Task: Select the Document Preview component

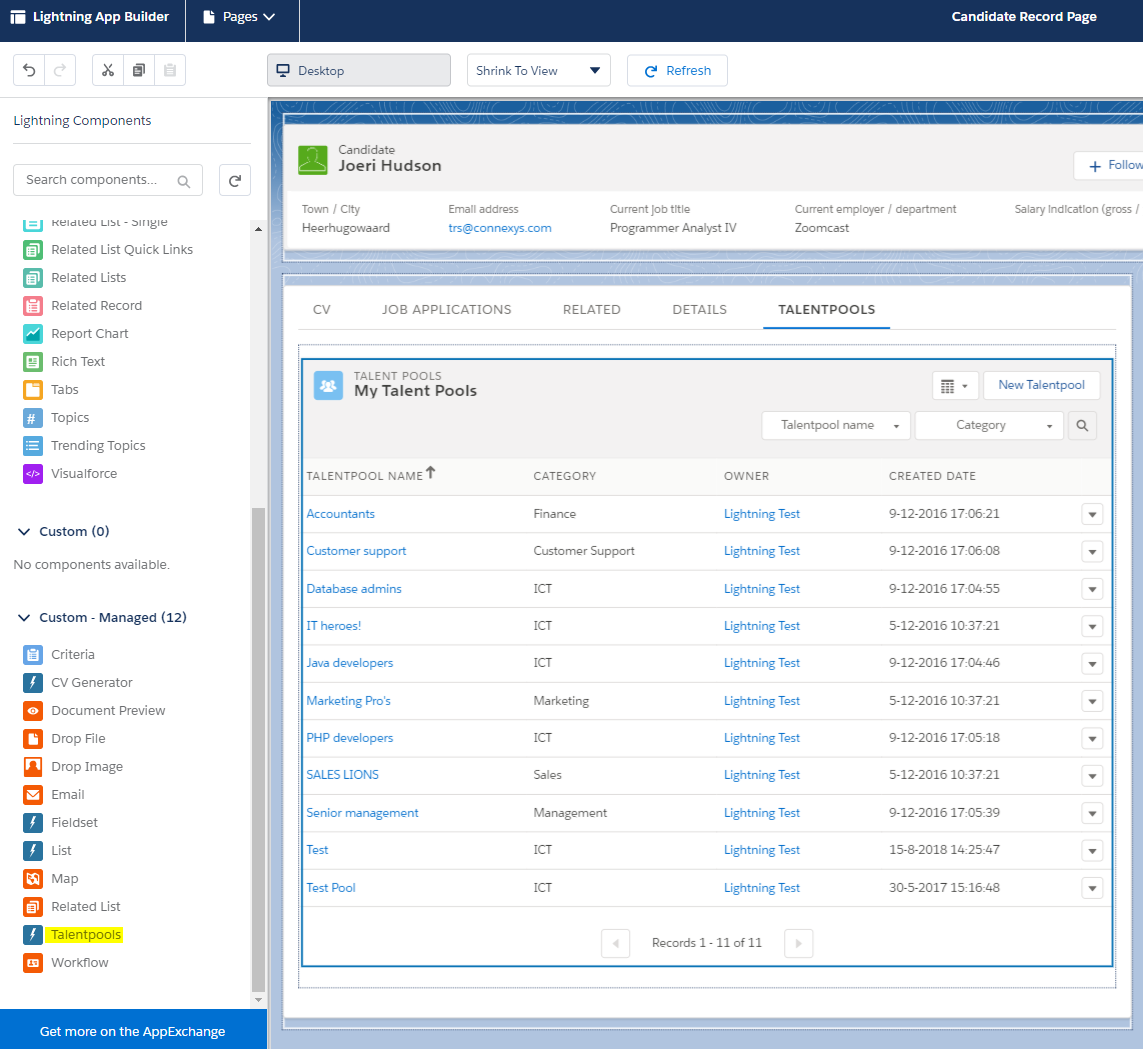Action: [x=94, y=711]
